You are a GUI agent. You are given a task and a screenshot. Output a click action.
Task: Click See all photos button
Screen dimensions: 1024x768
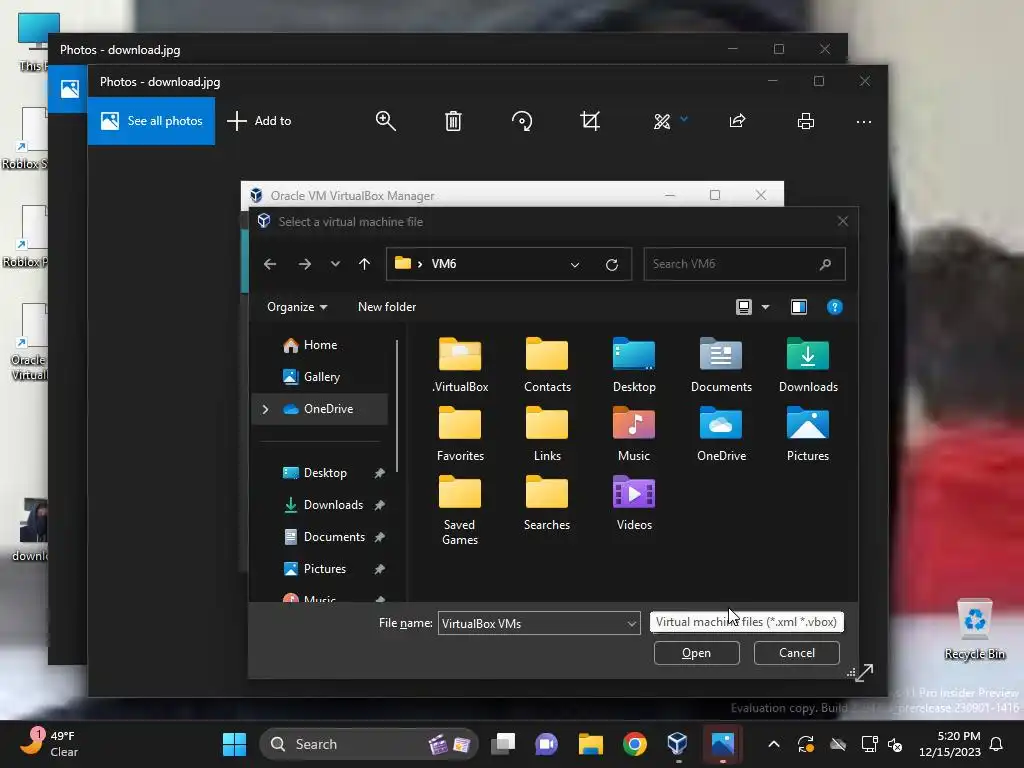click(151, 121)
